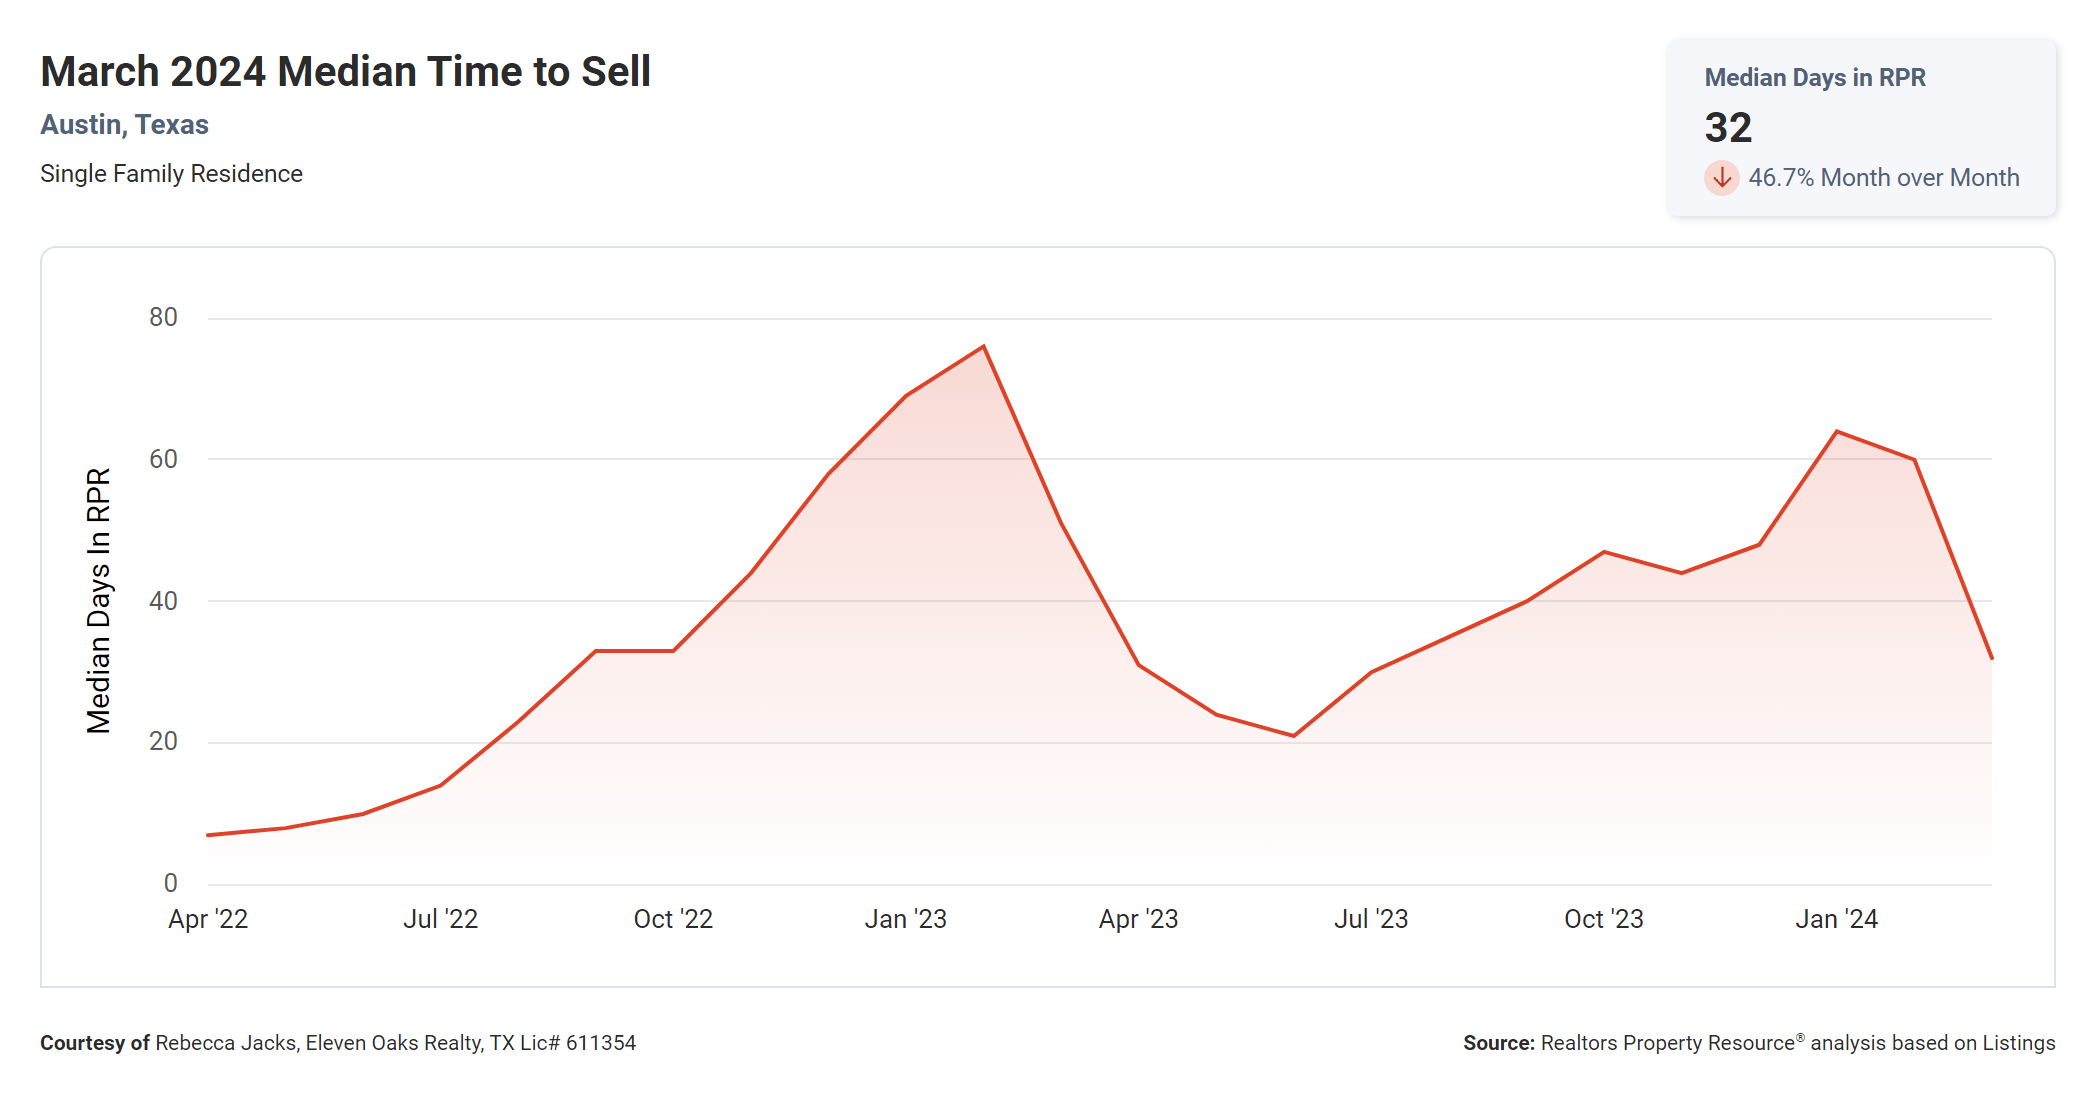Click the value 32 in the stat card
The width and height of the screenshot is (2096, 1100).
tap(1728, 128)
